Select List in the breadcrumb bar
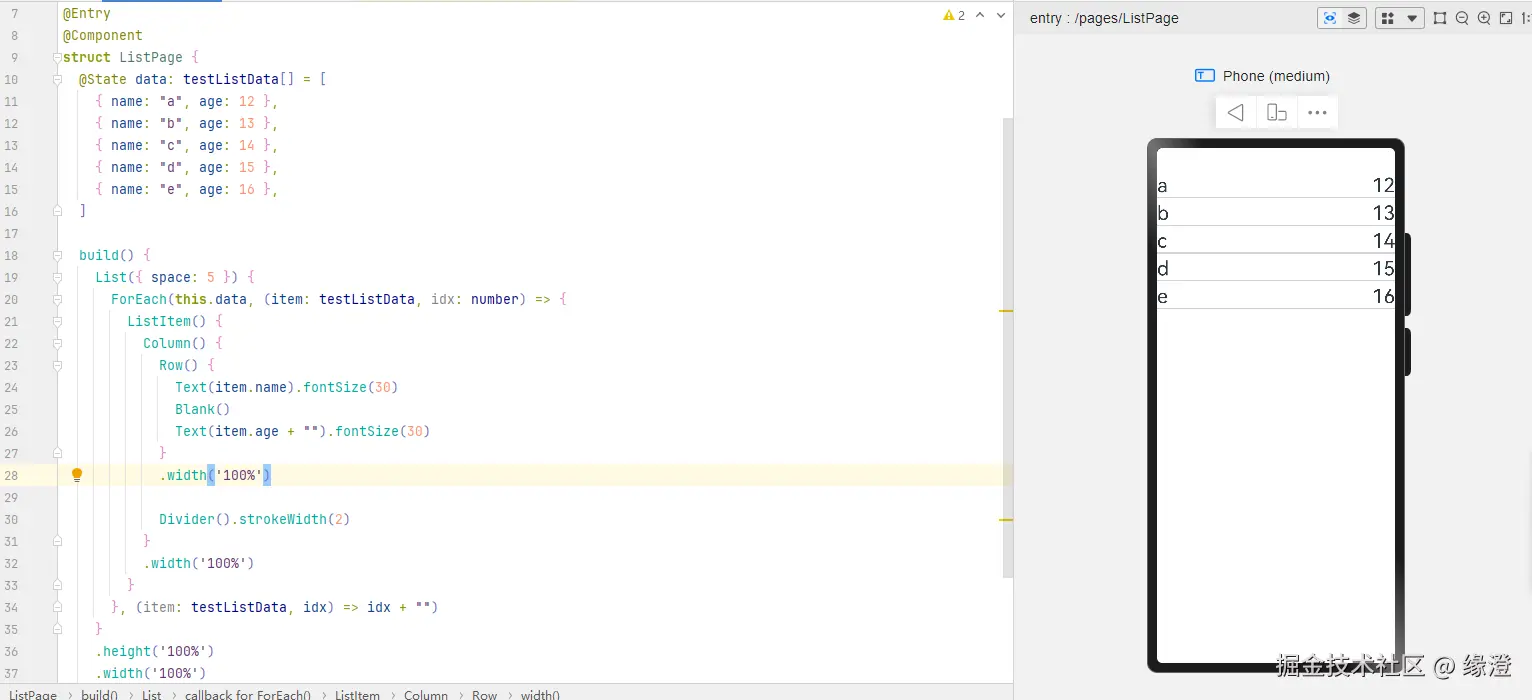 click(x=151, y=694)
